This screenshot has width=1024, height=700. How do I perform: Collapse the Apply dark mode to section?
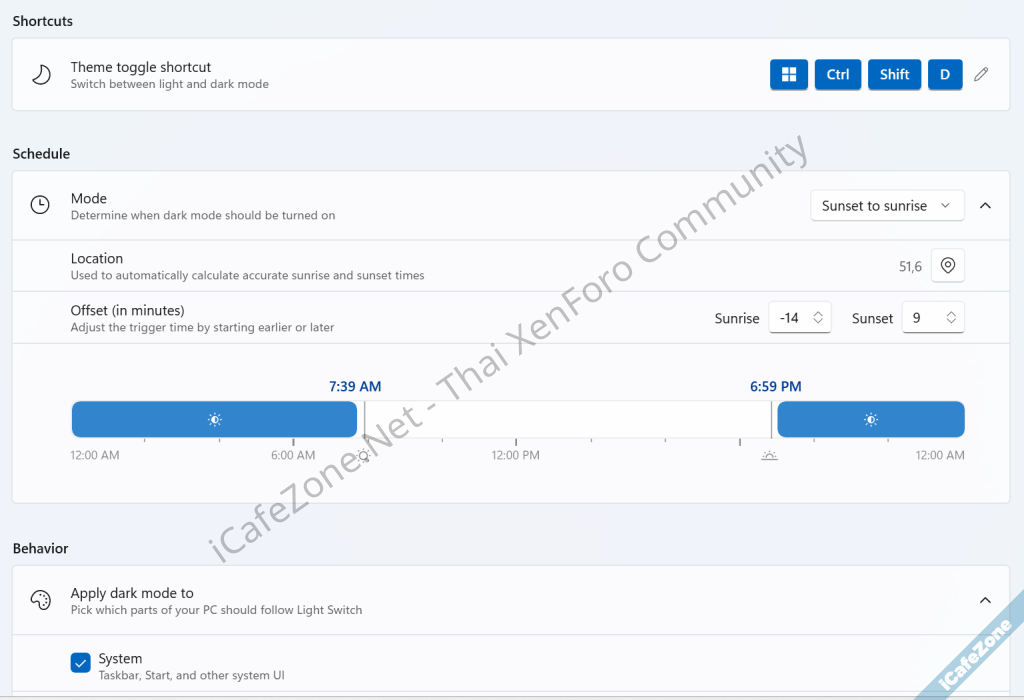(985, 600)
